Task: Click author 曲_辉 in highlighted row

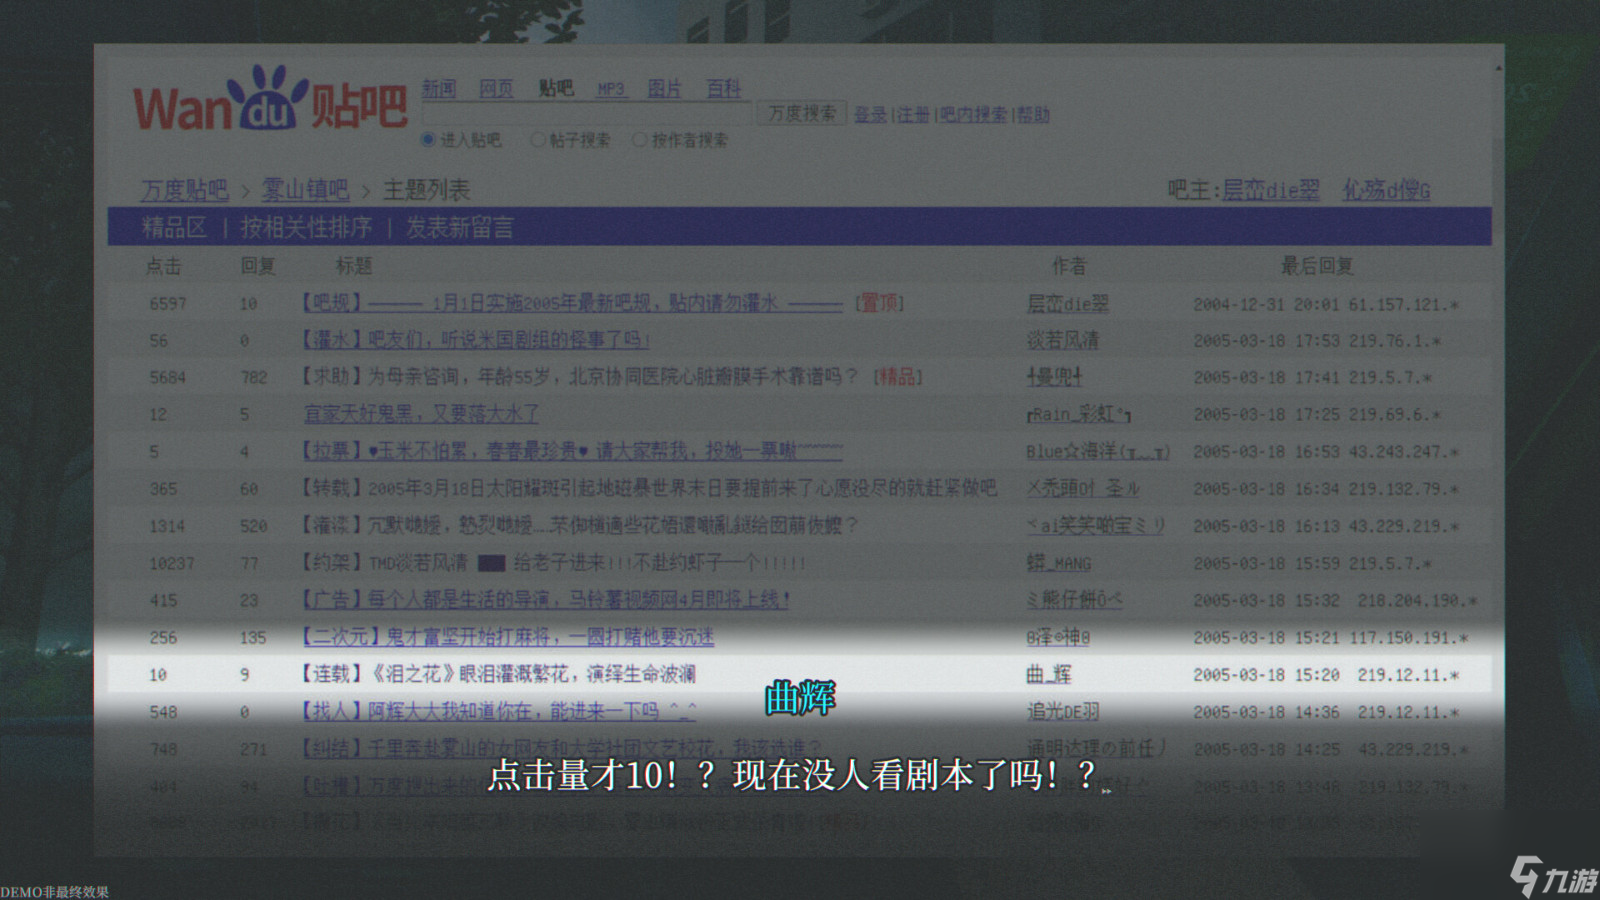Action: (1049, 674)
